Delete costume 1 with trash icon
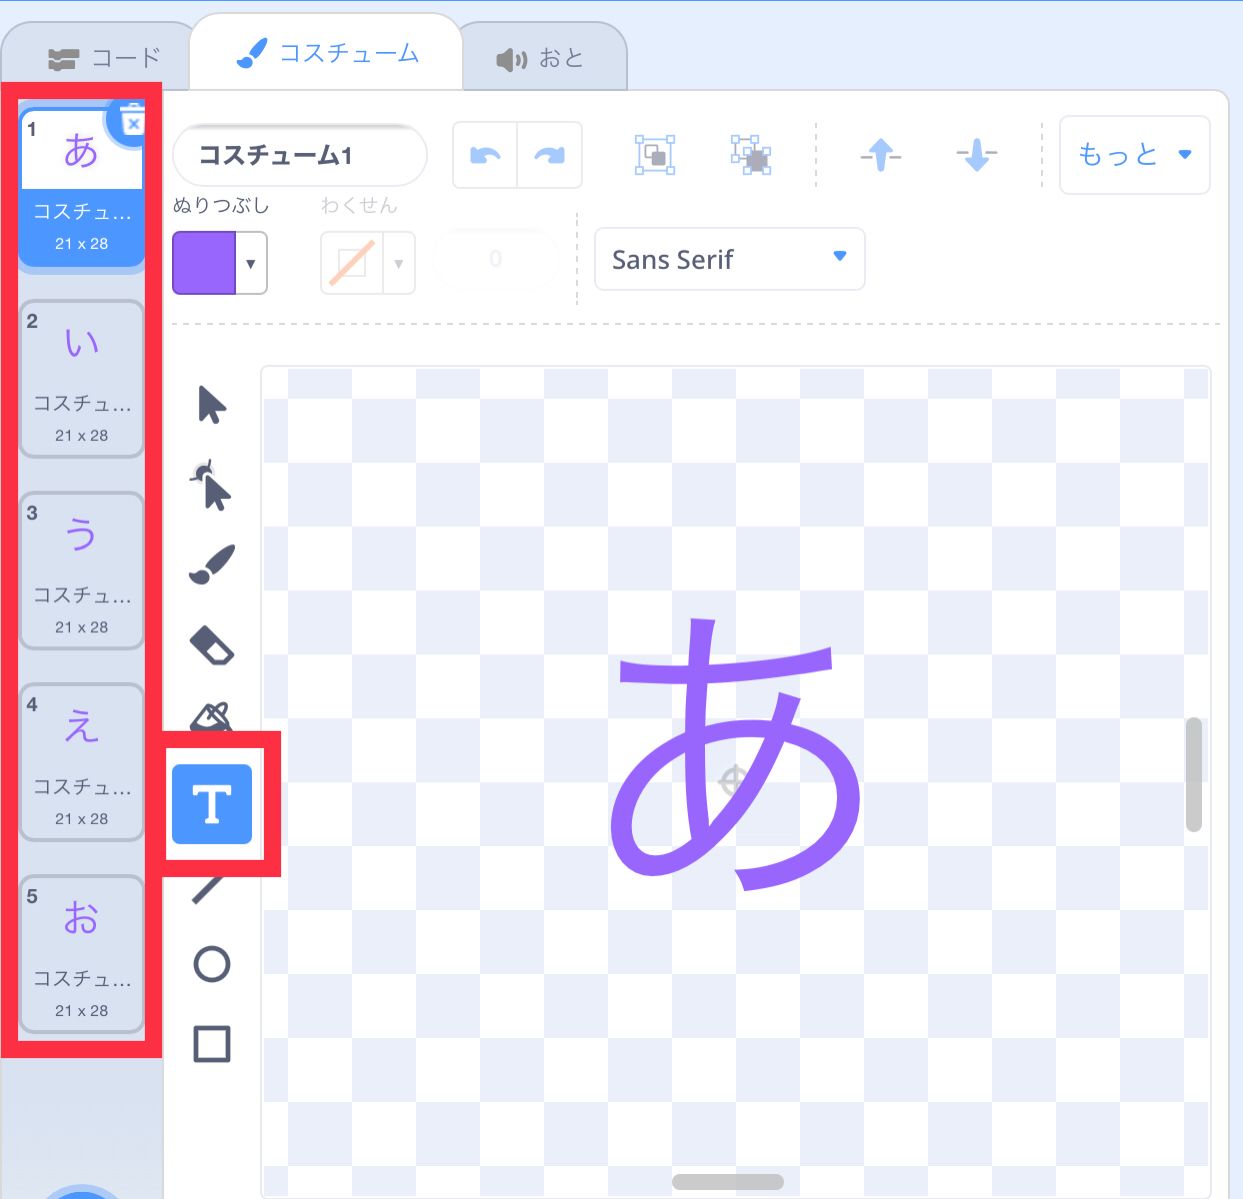Viewport: 1243px width, 1199px height. [x=131, y=122]
